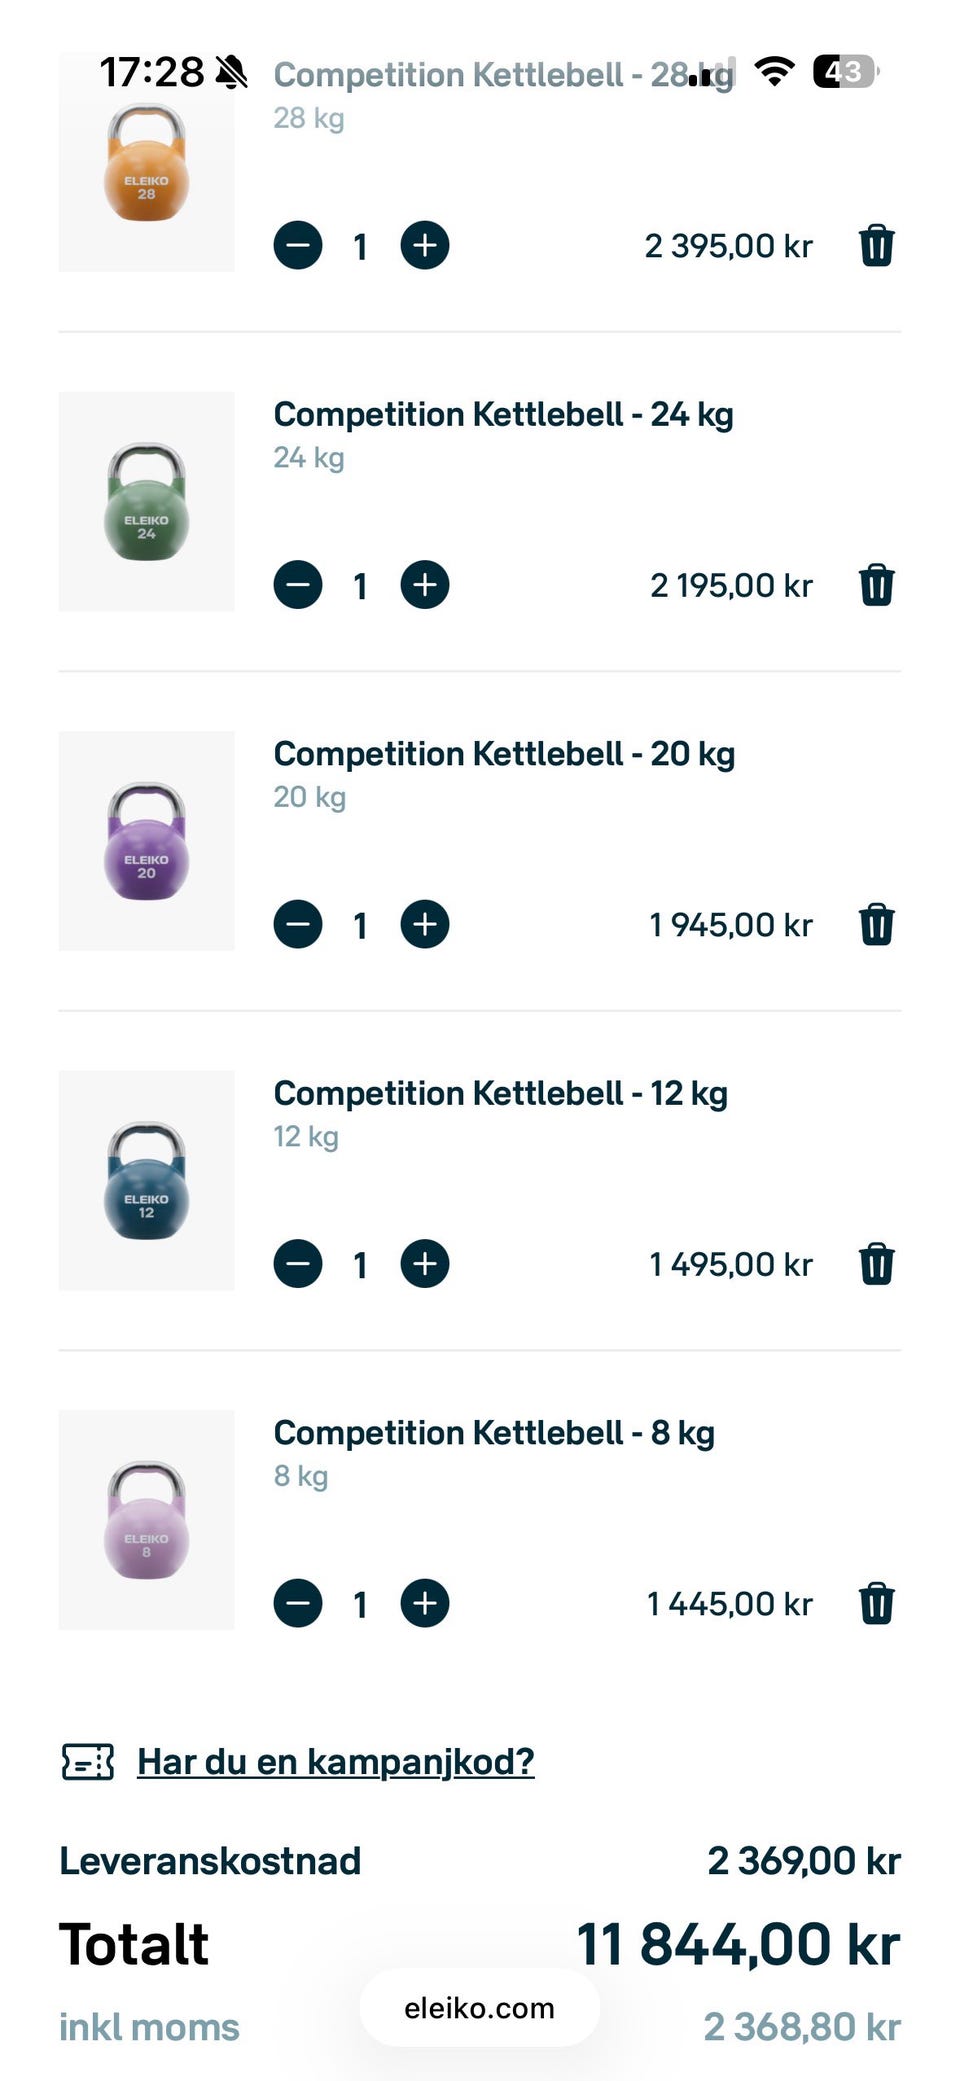This screenshot has height=2081, width=960.
Task: Tap the campaign code ticket icon
Action: pyautogui.click(x=88, y=1762)
